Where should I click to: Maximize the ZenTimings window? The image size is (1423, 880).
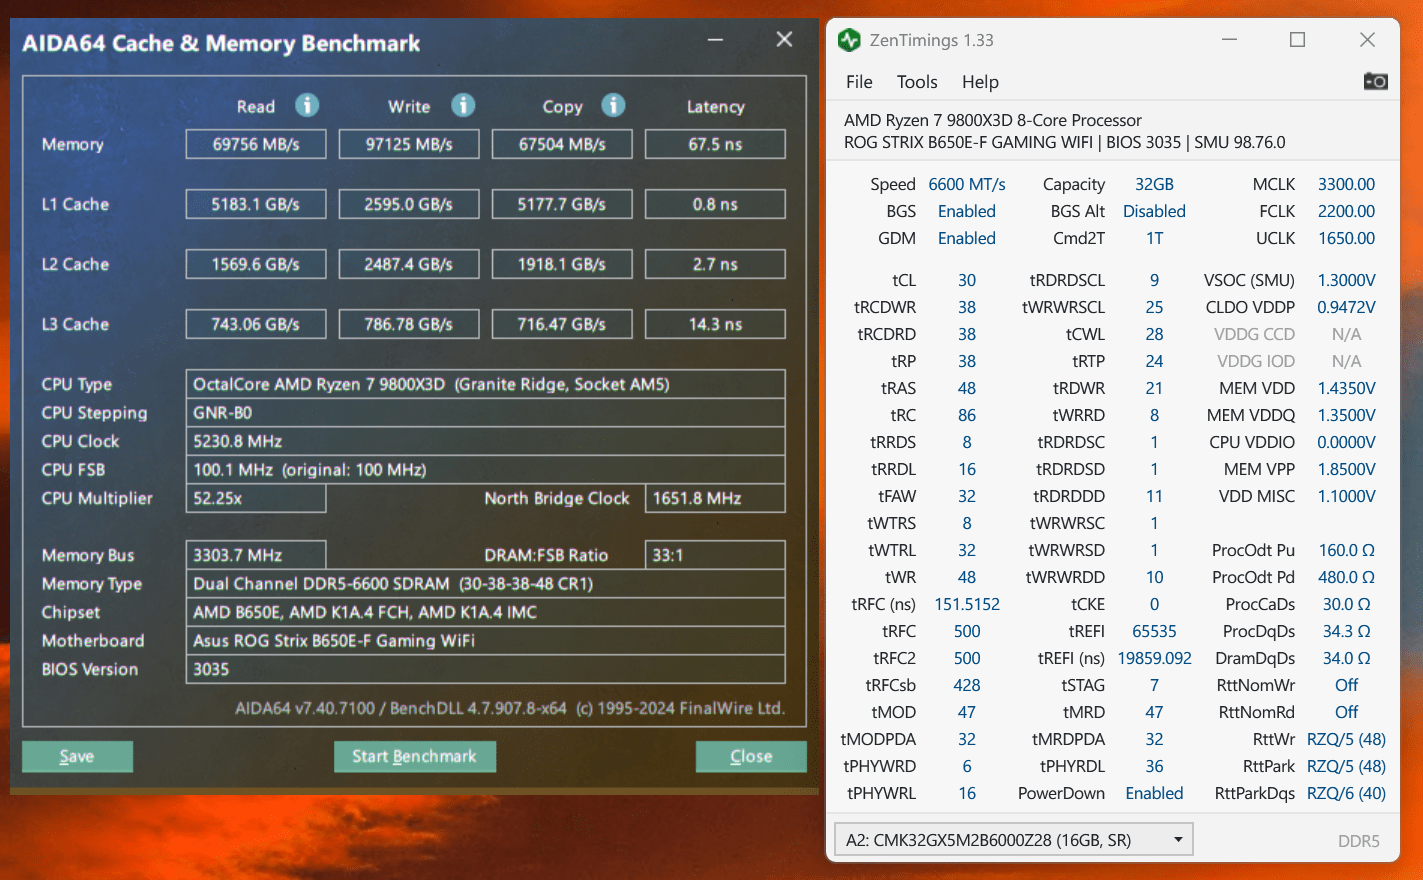click(x=1298, y=40)
